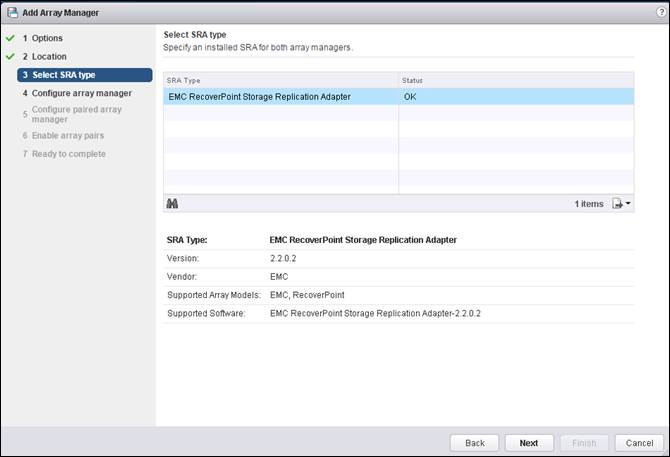Click the 'Supported Array Models:' label
The height and width of the screenshot is (457, 670).
[x=214, y=295]
